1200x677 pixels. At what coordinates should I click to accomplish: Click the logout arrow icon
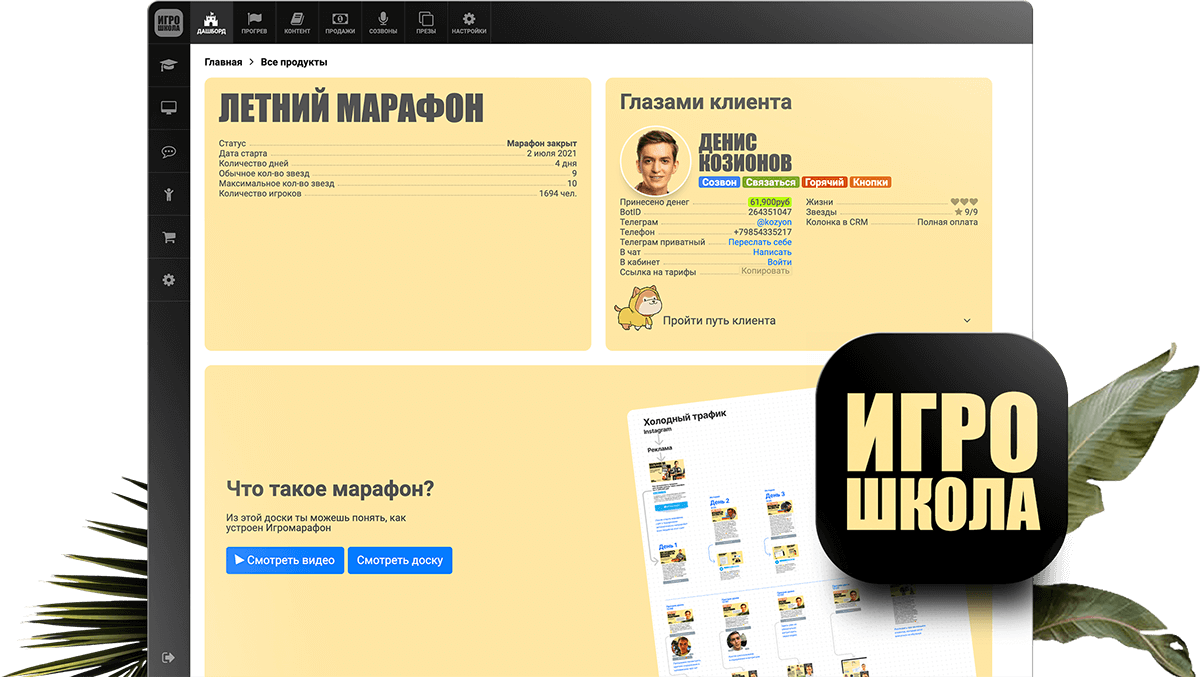[168, 657]
